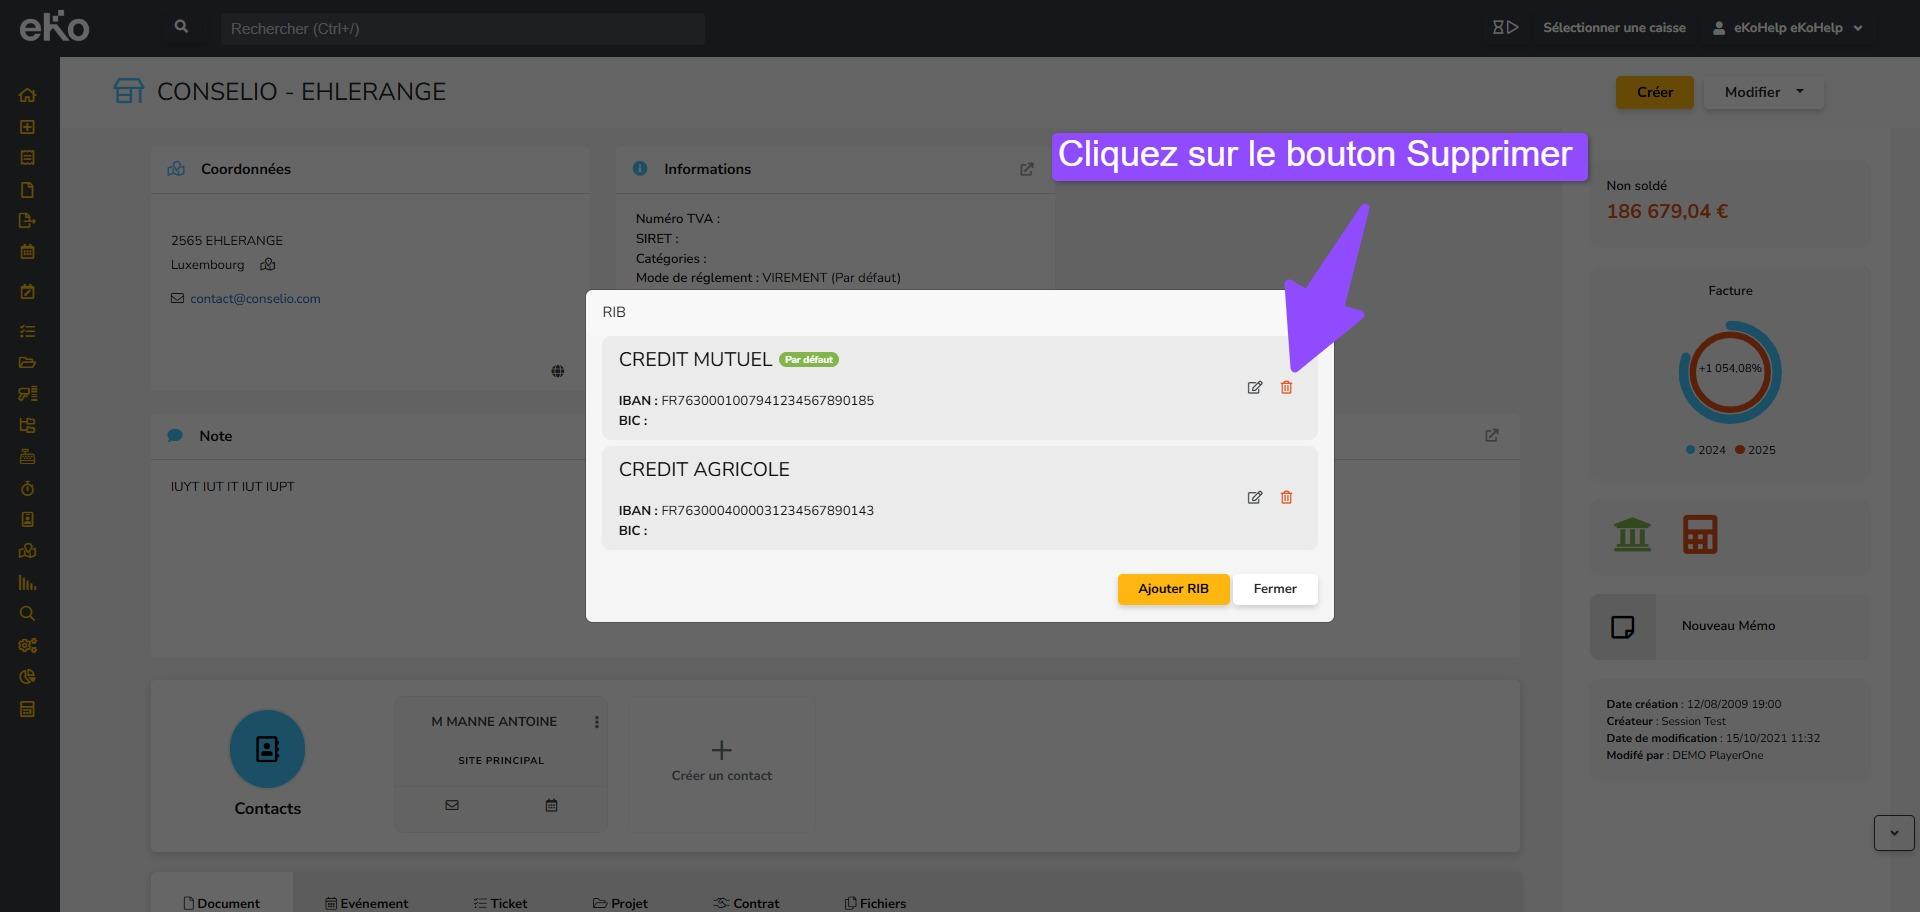Expand the eKoHelp user account menu
Screen dimensions: 1920x912
point(1788,28)
